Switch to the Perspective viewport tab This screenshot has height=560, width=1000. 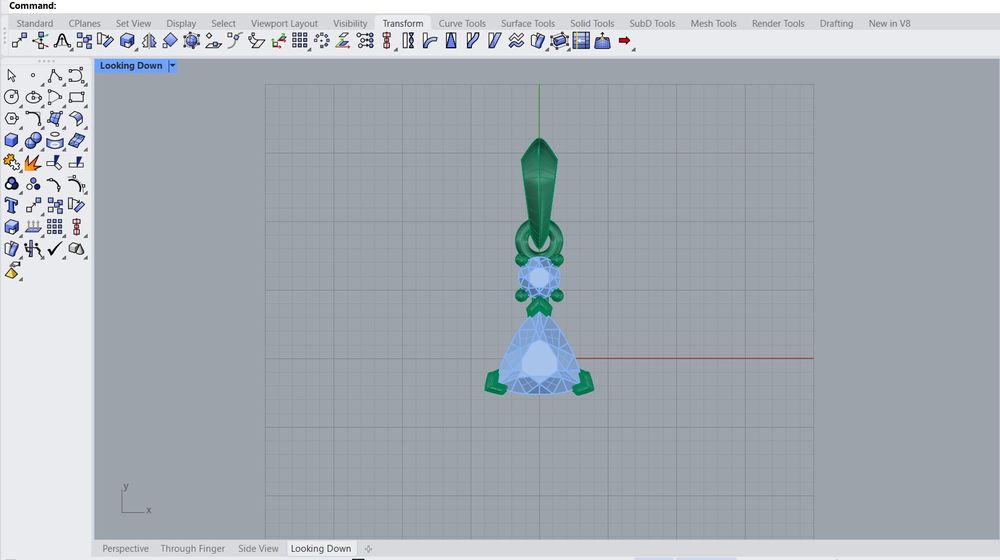click(x=125, y=548)
